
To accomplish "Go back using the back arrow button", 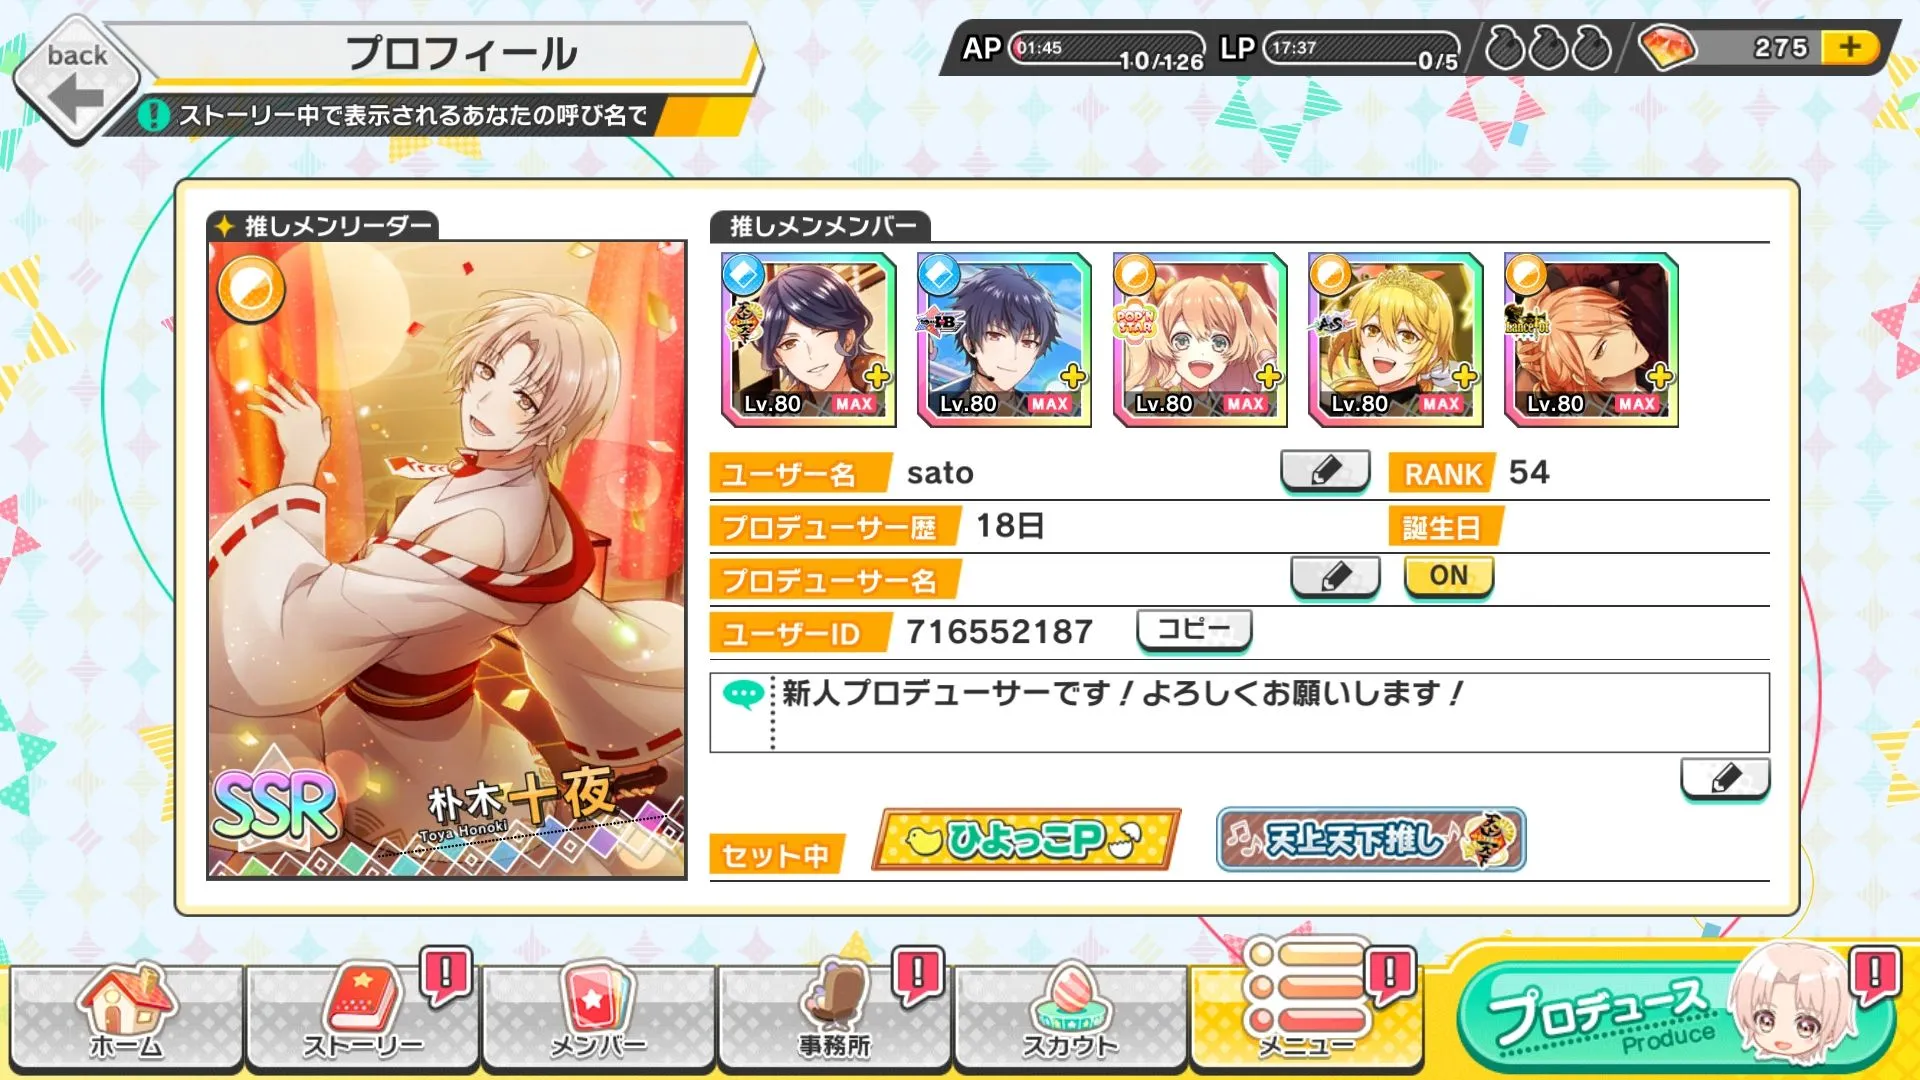I will point(78,80).
